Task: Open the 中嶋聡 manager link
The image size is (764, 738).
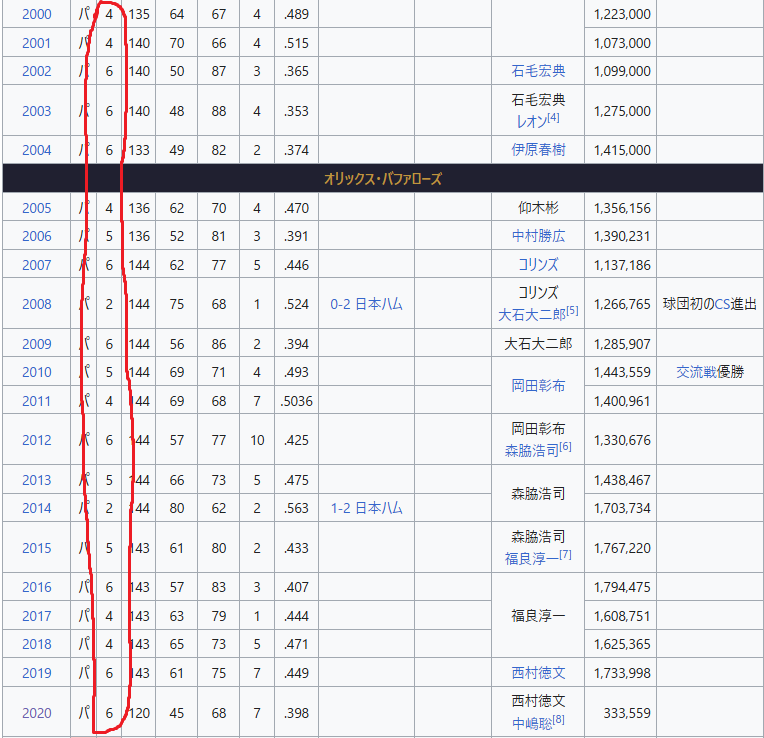Action: click(531, 724)
